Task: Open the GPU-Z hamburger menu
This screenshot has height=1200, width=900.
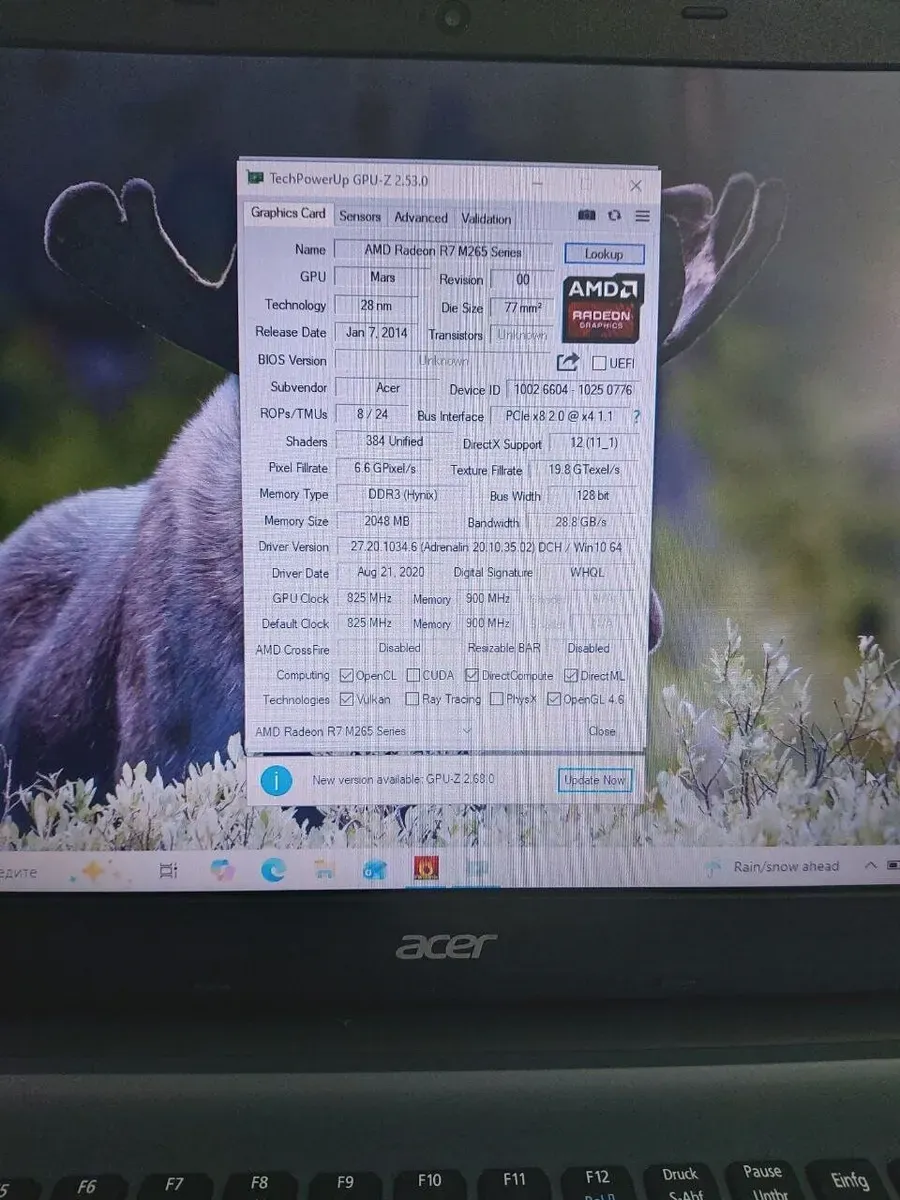Action: [x=642, y=215]
